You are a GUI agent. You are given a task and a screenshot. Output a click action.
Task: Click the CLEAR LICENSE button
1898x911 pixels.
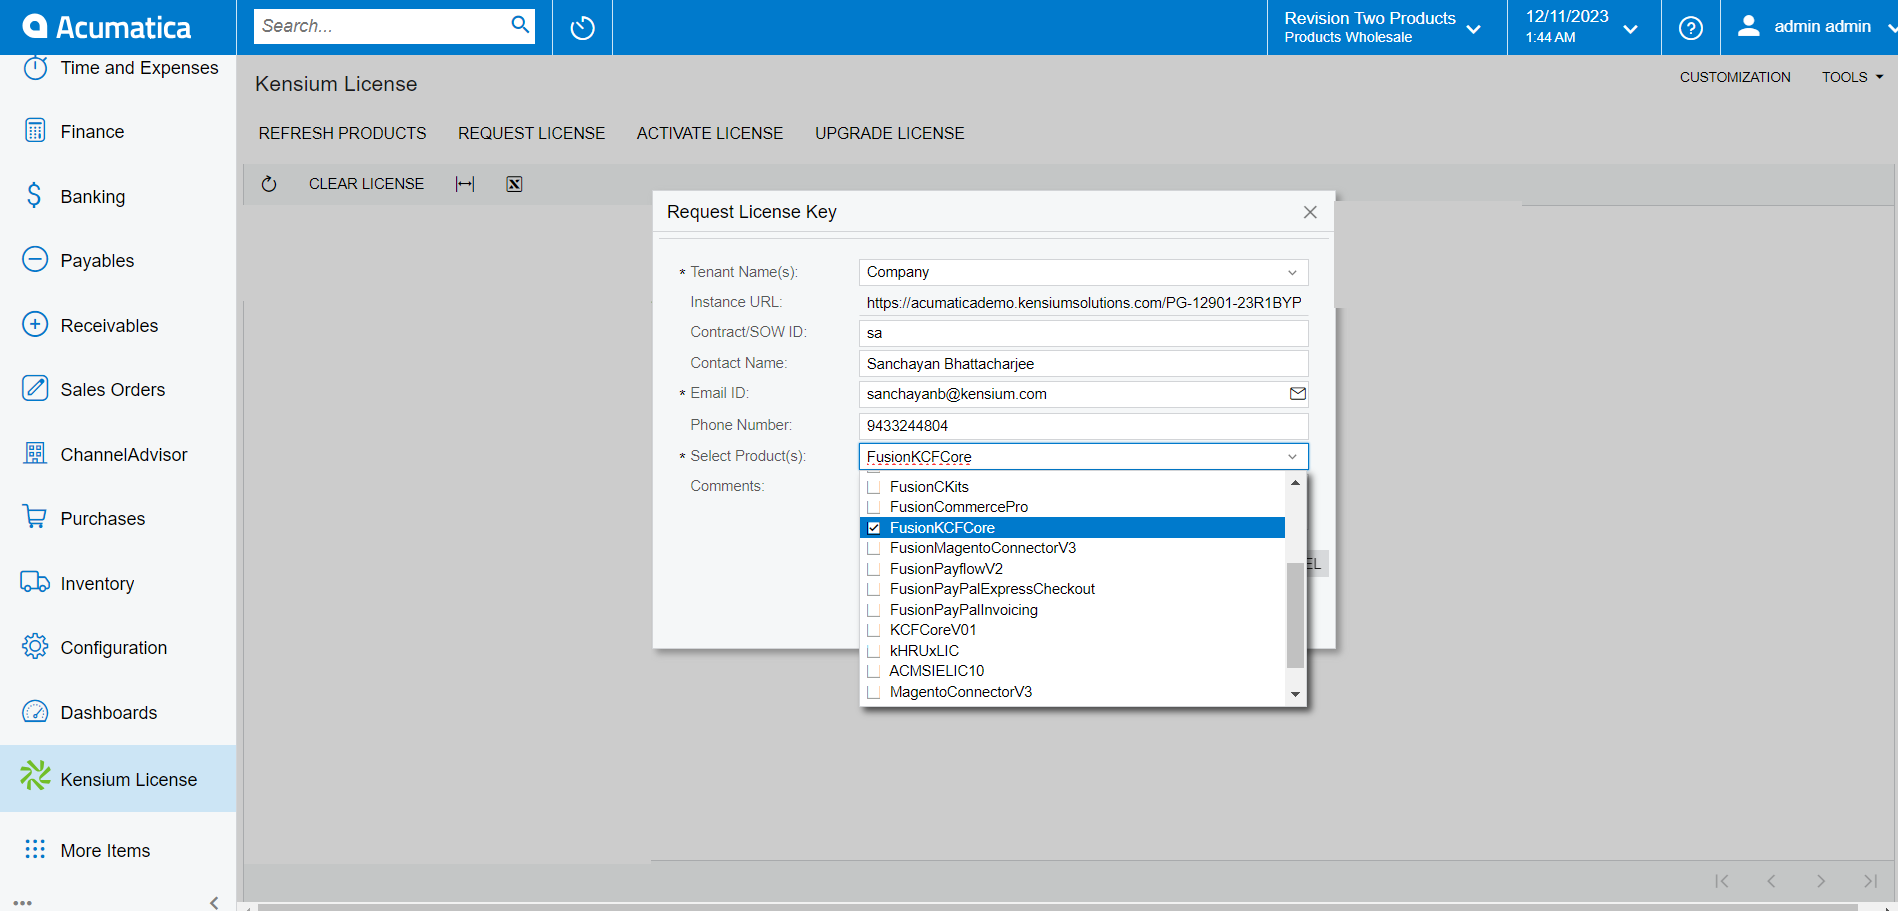tap(366, 184)
